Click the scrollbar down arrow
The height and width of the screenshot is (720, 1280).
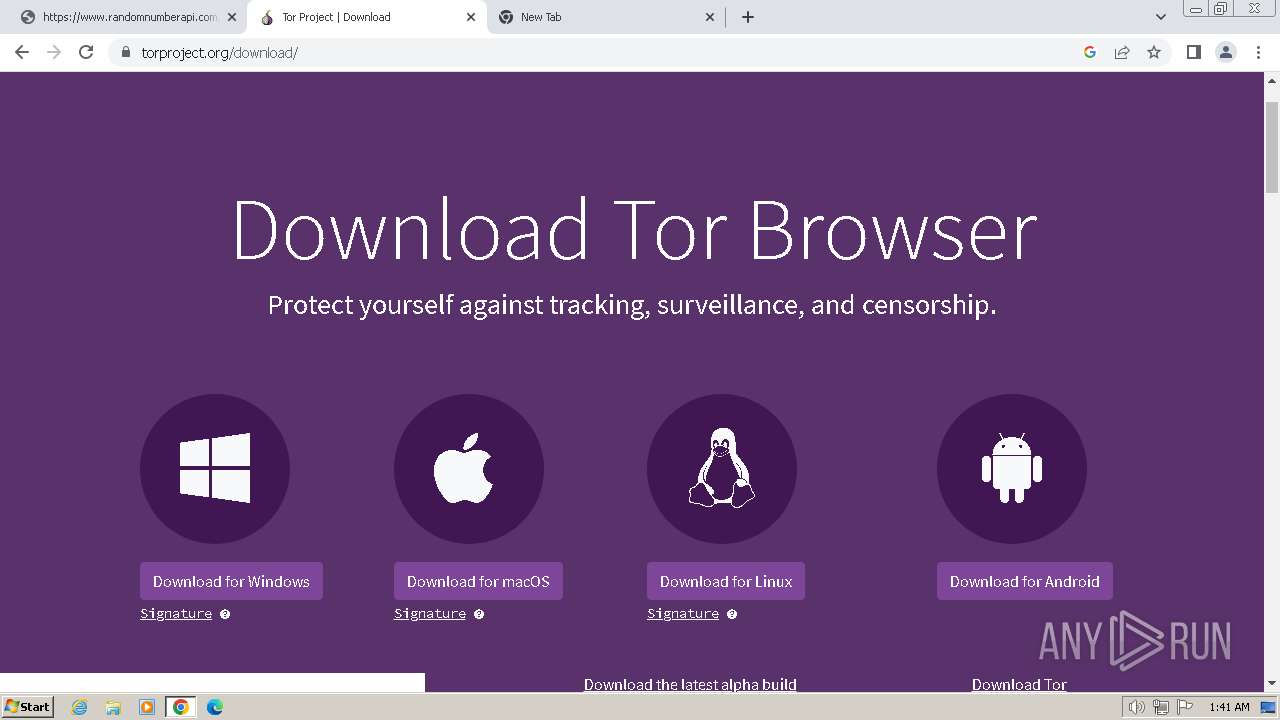(1272, 684)
